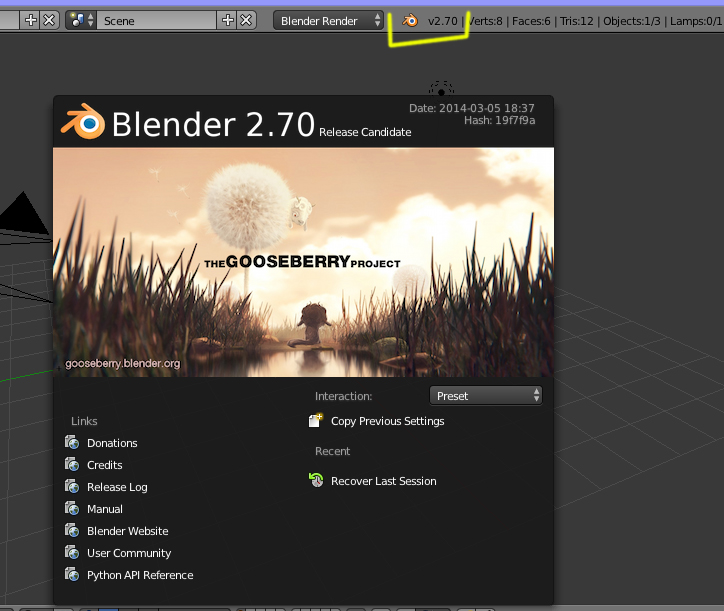Click the globe icon next to Credits

coord(72,464)
